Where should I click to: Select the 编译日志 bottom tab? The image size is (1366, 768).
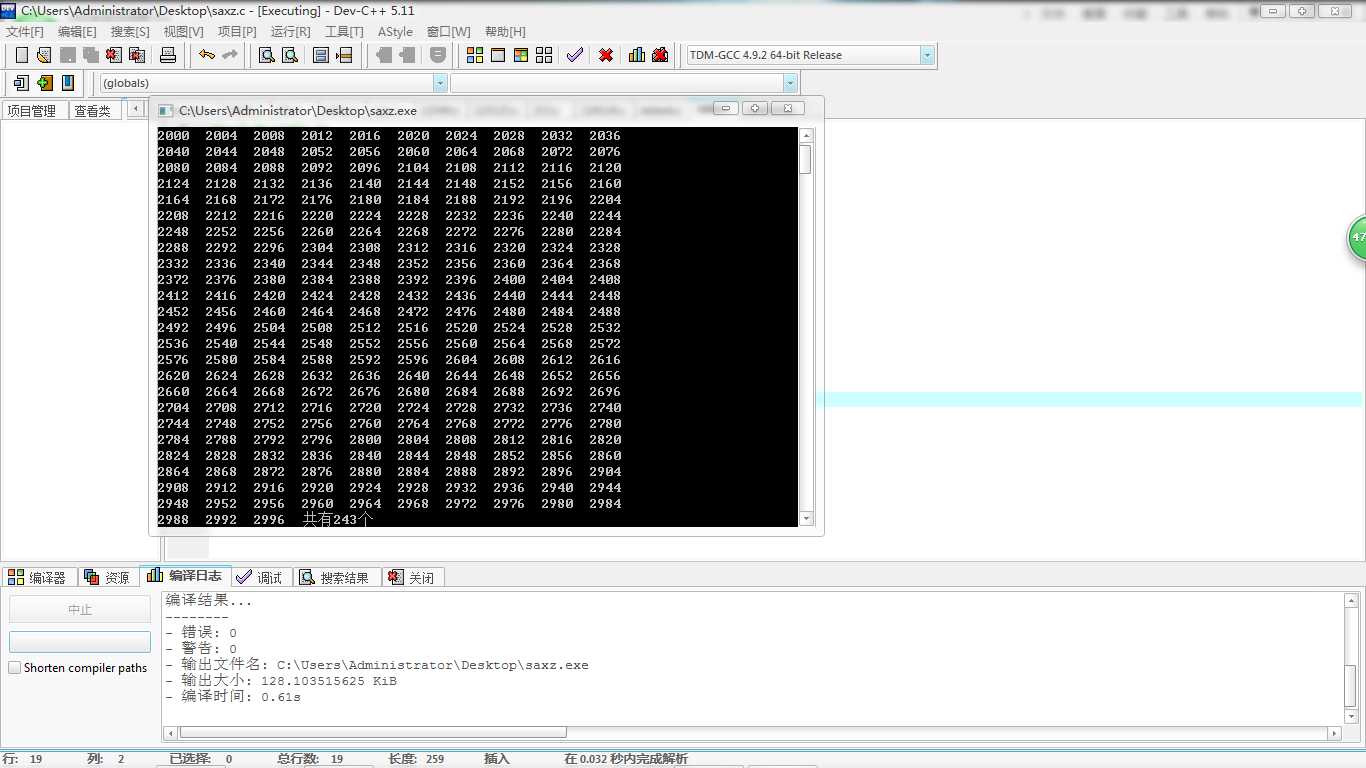(x=186, y=576)
